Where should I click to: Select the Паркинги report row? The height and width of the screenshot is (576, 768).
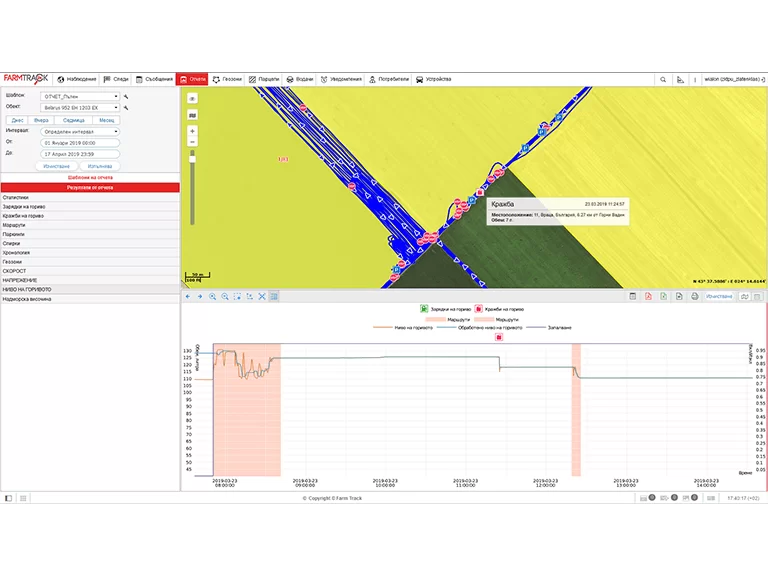90,234
